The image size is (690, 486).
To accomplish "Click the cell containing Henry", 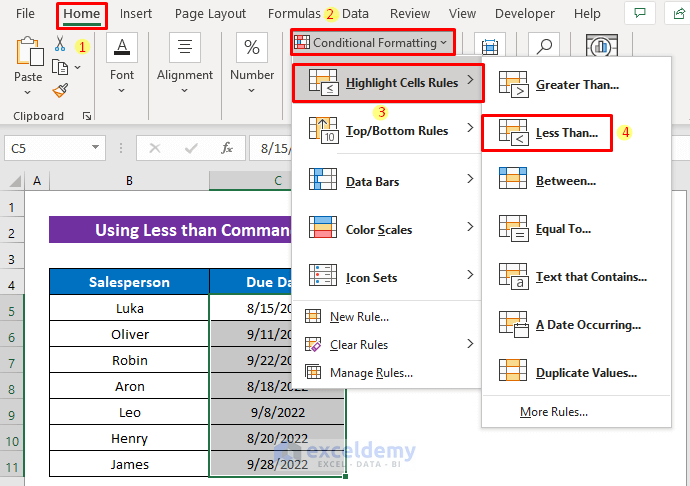I will point(129,438).
